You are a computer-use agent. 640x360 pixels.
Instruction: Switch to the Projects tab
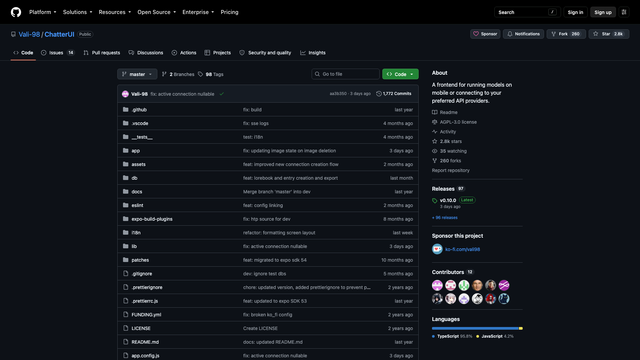pyautogui.click(x=218, y=53)
